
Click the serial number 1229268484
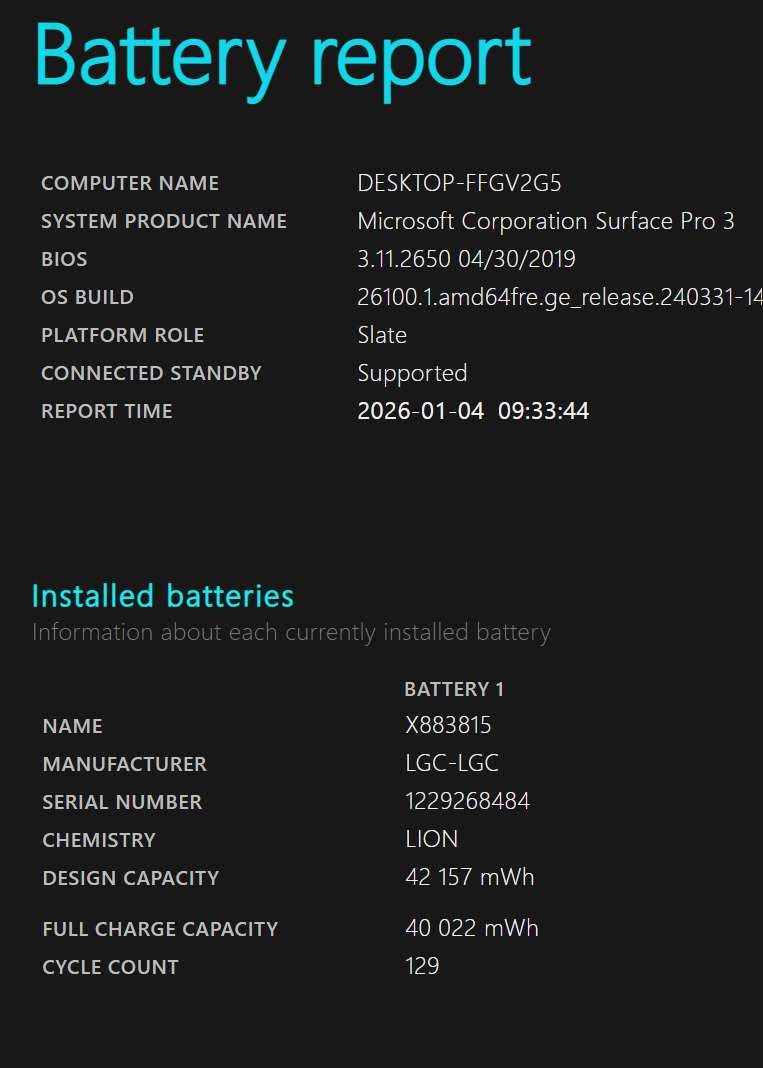(467, 802)
